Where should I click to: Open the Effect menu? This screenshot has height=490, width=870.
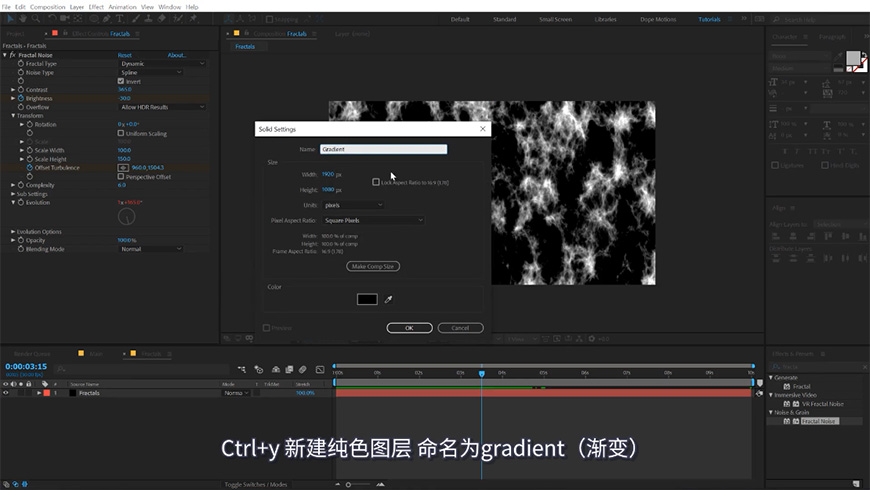(96, 7)
